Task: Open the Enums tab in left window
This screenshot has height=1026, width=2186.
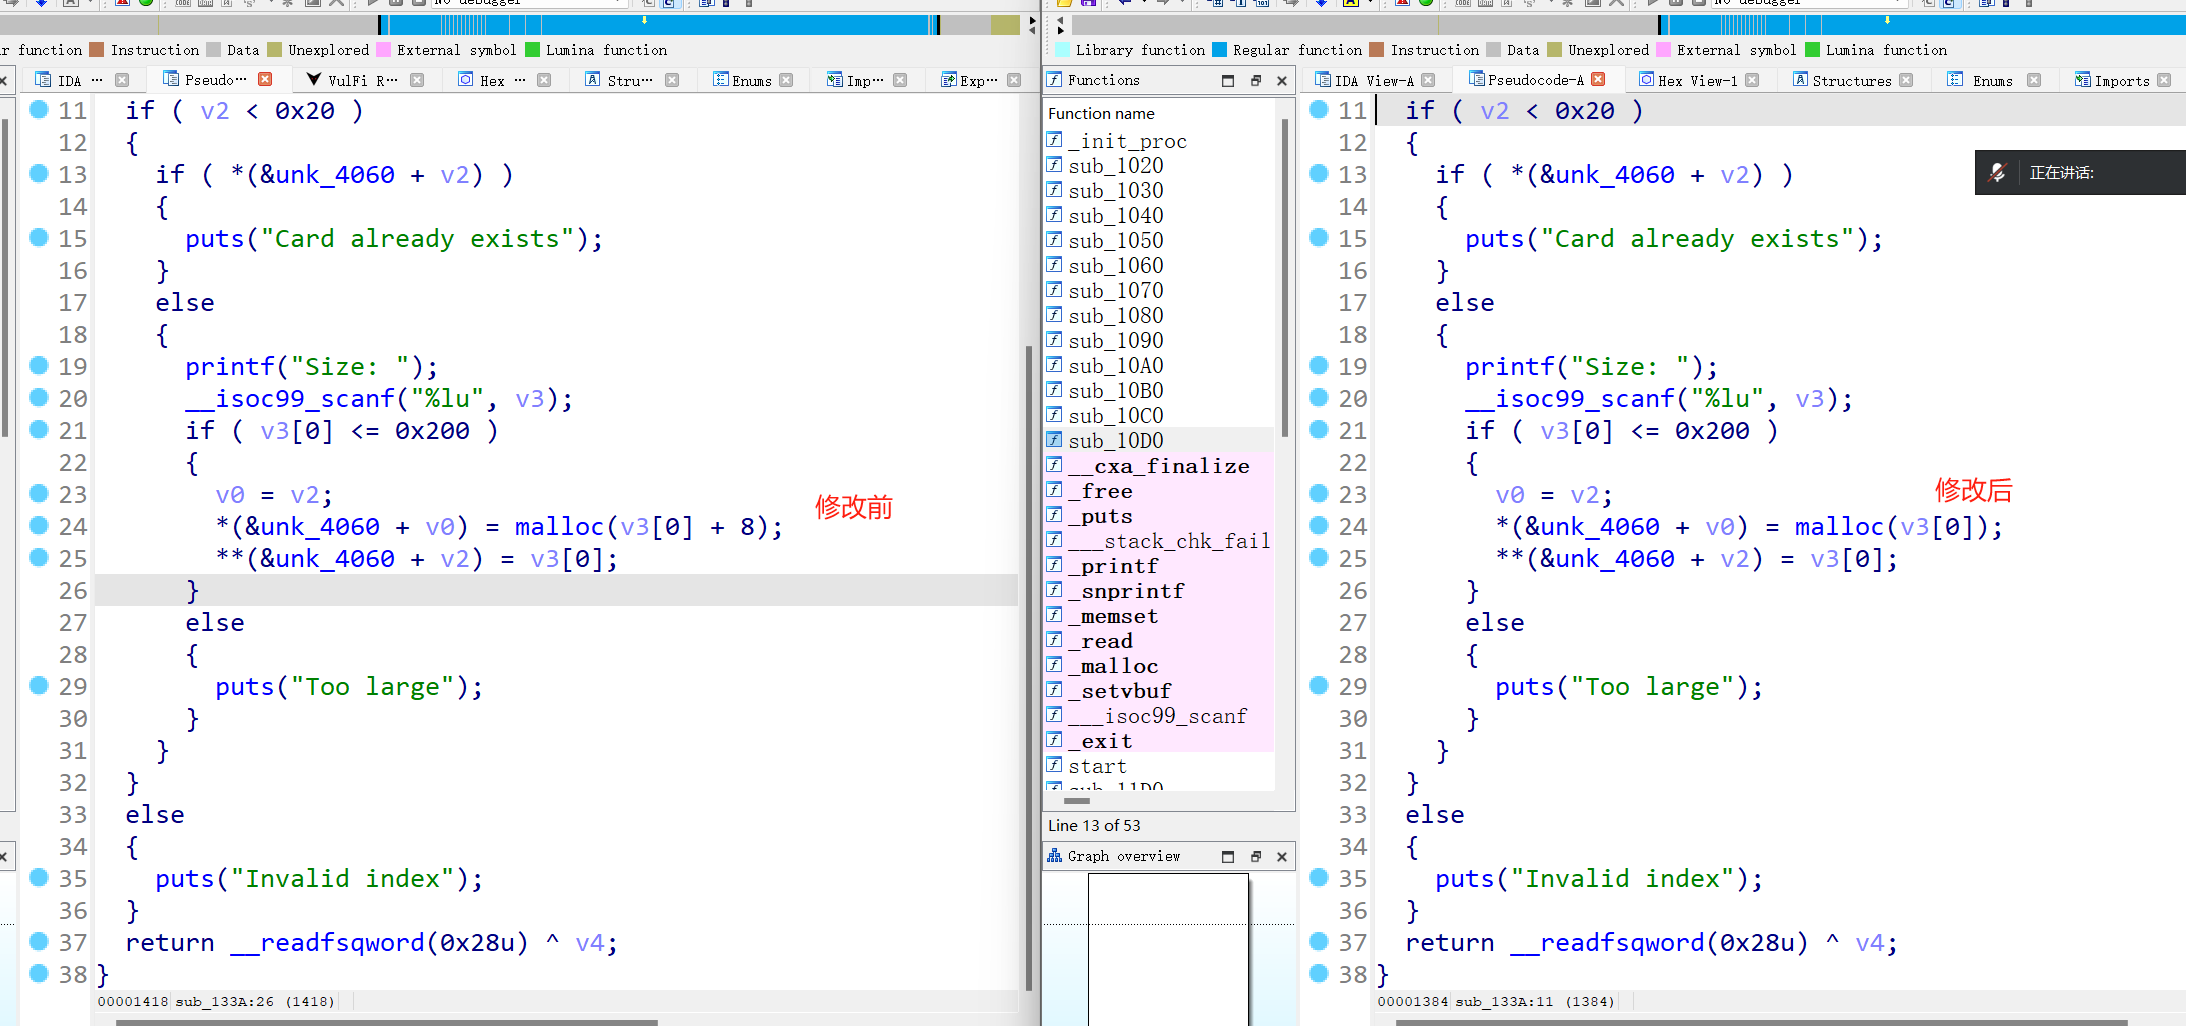Action: (751, 80)
